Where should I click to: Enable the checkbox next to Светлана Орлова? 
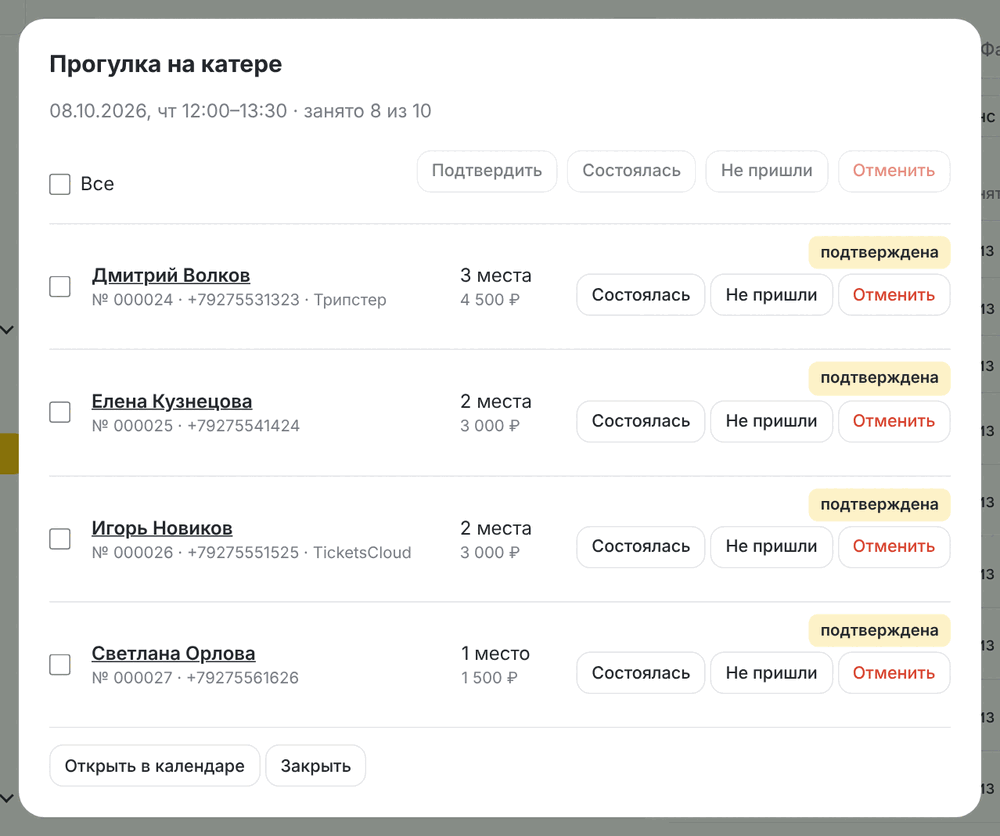tap(60, 664)
